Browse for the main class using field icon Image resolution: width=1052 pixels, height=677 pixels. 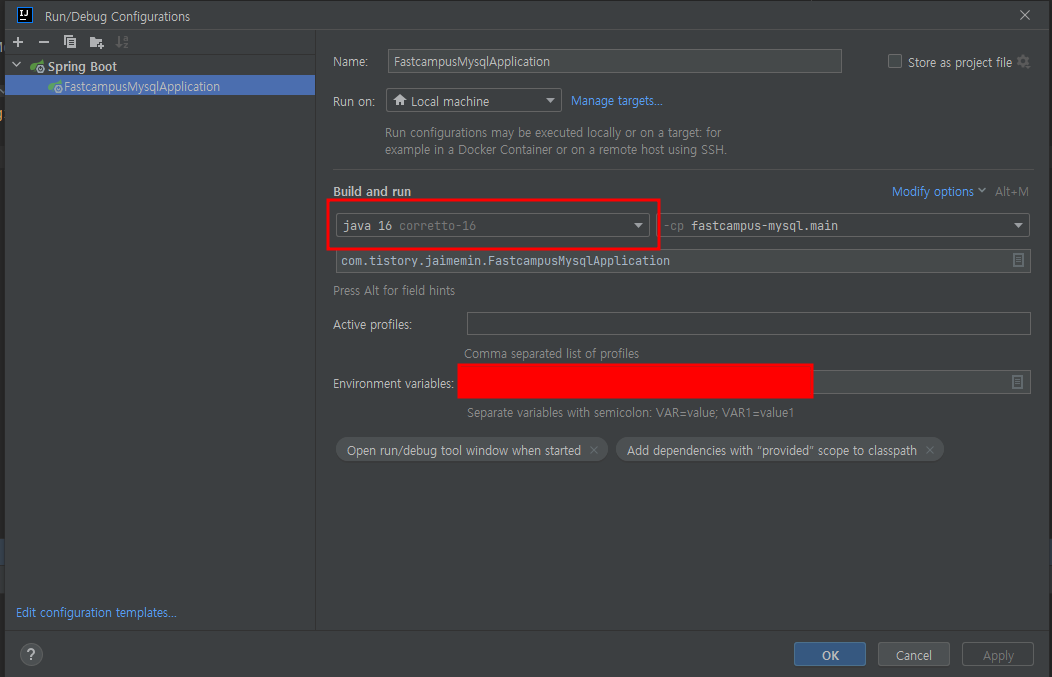tap(1018, 260)
